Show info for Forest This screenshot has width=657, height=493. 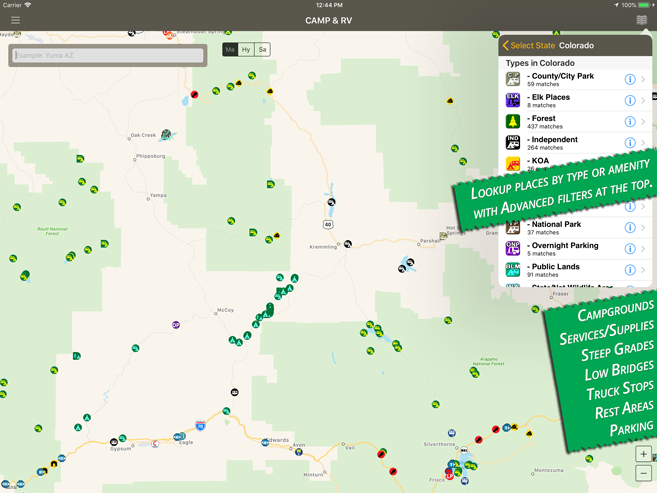click(x=630, y=121)
